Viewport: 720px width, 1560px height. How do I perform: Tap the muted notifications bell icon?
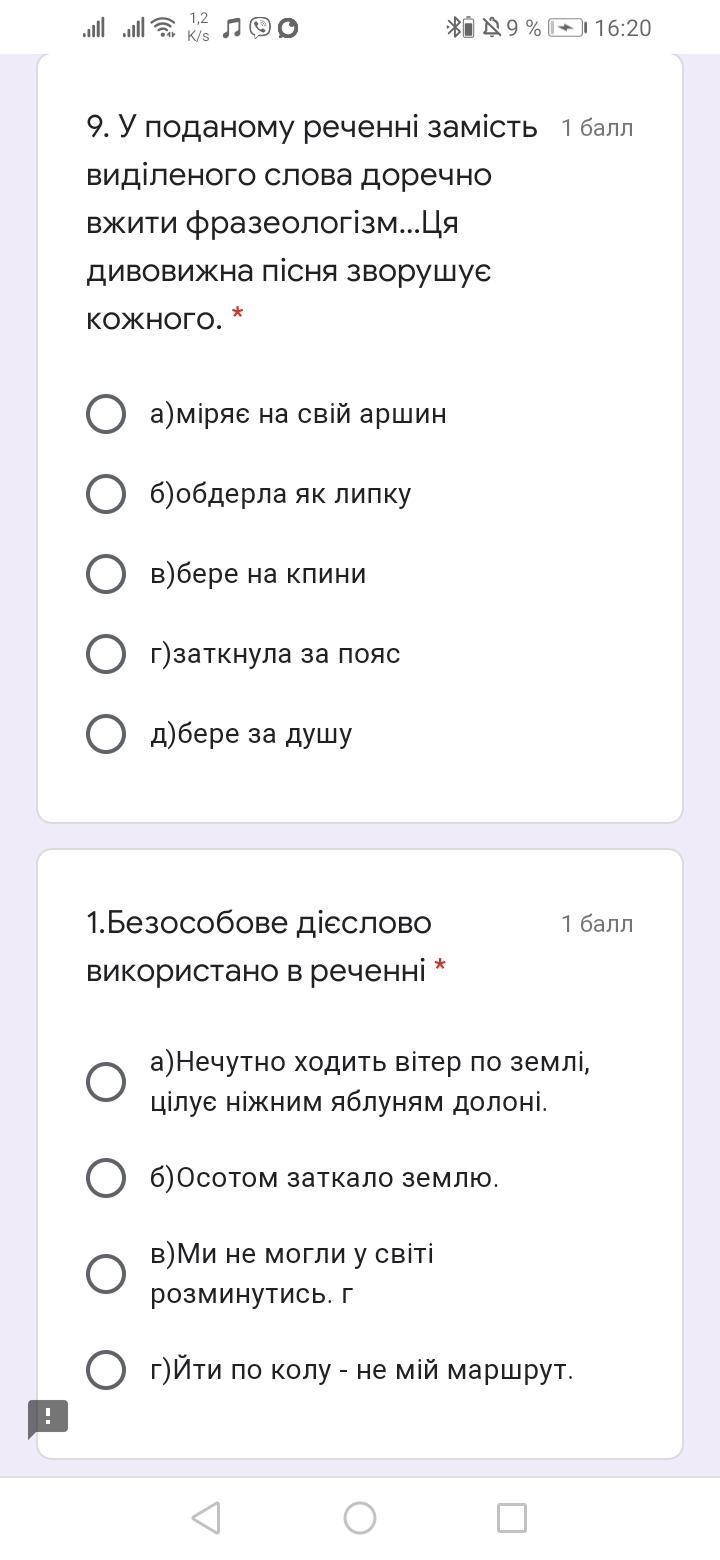(x=491, y=28)
